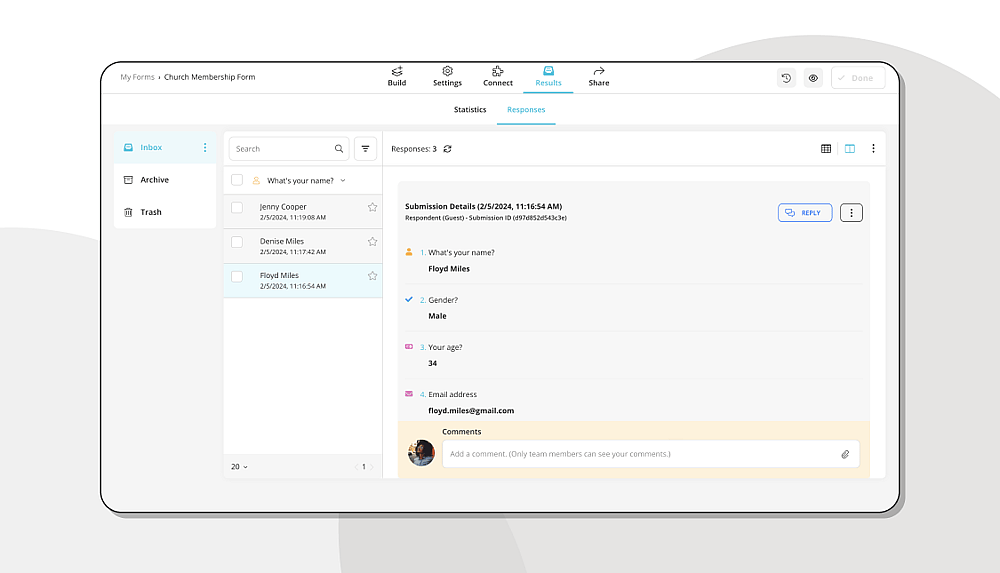Switch to table view layout

[826, 149]
